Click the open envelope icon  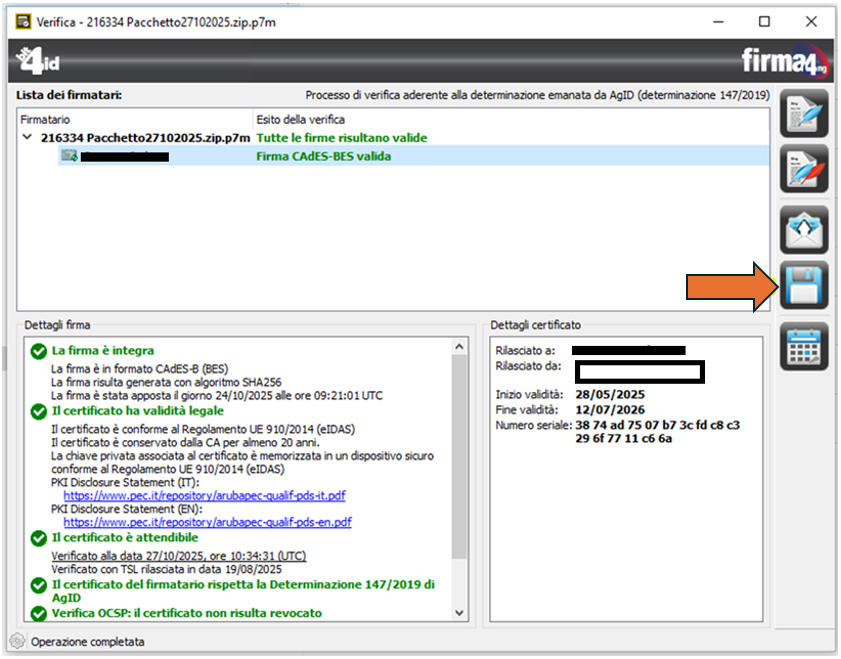804,229
